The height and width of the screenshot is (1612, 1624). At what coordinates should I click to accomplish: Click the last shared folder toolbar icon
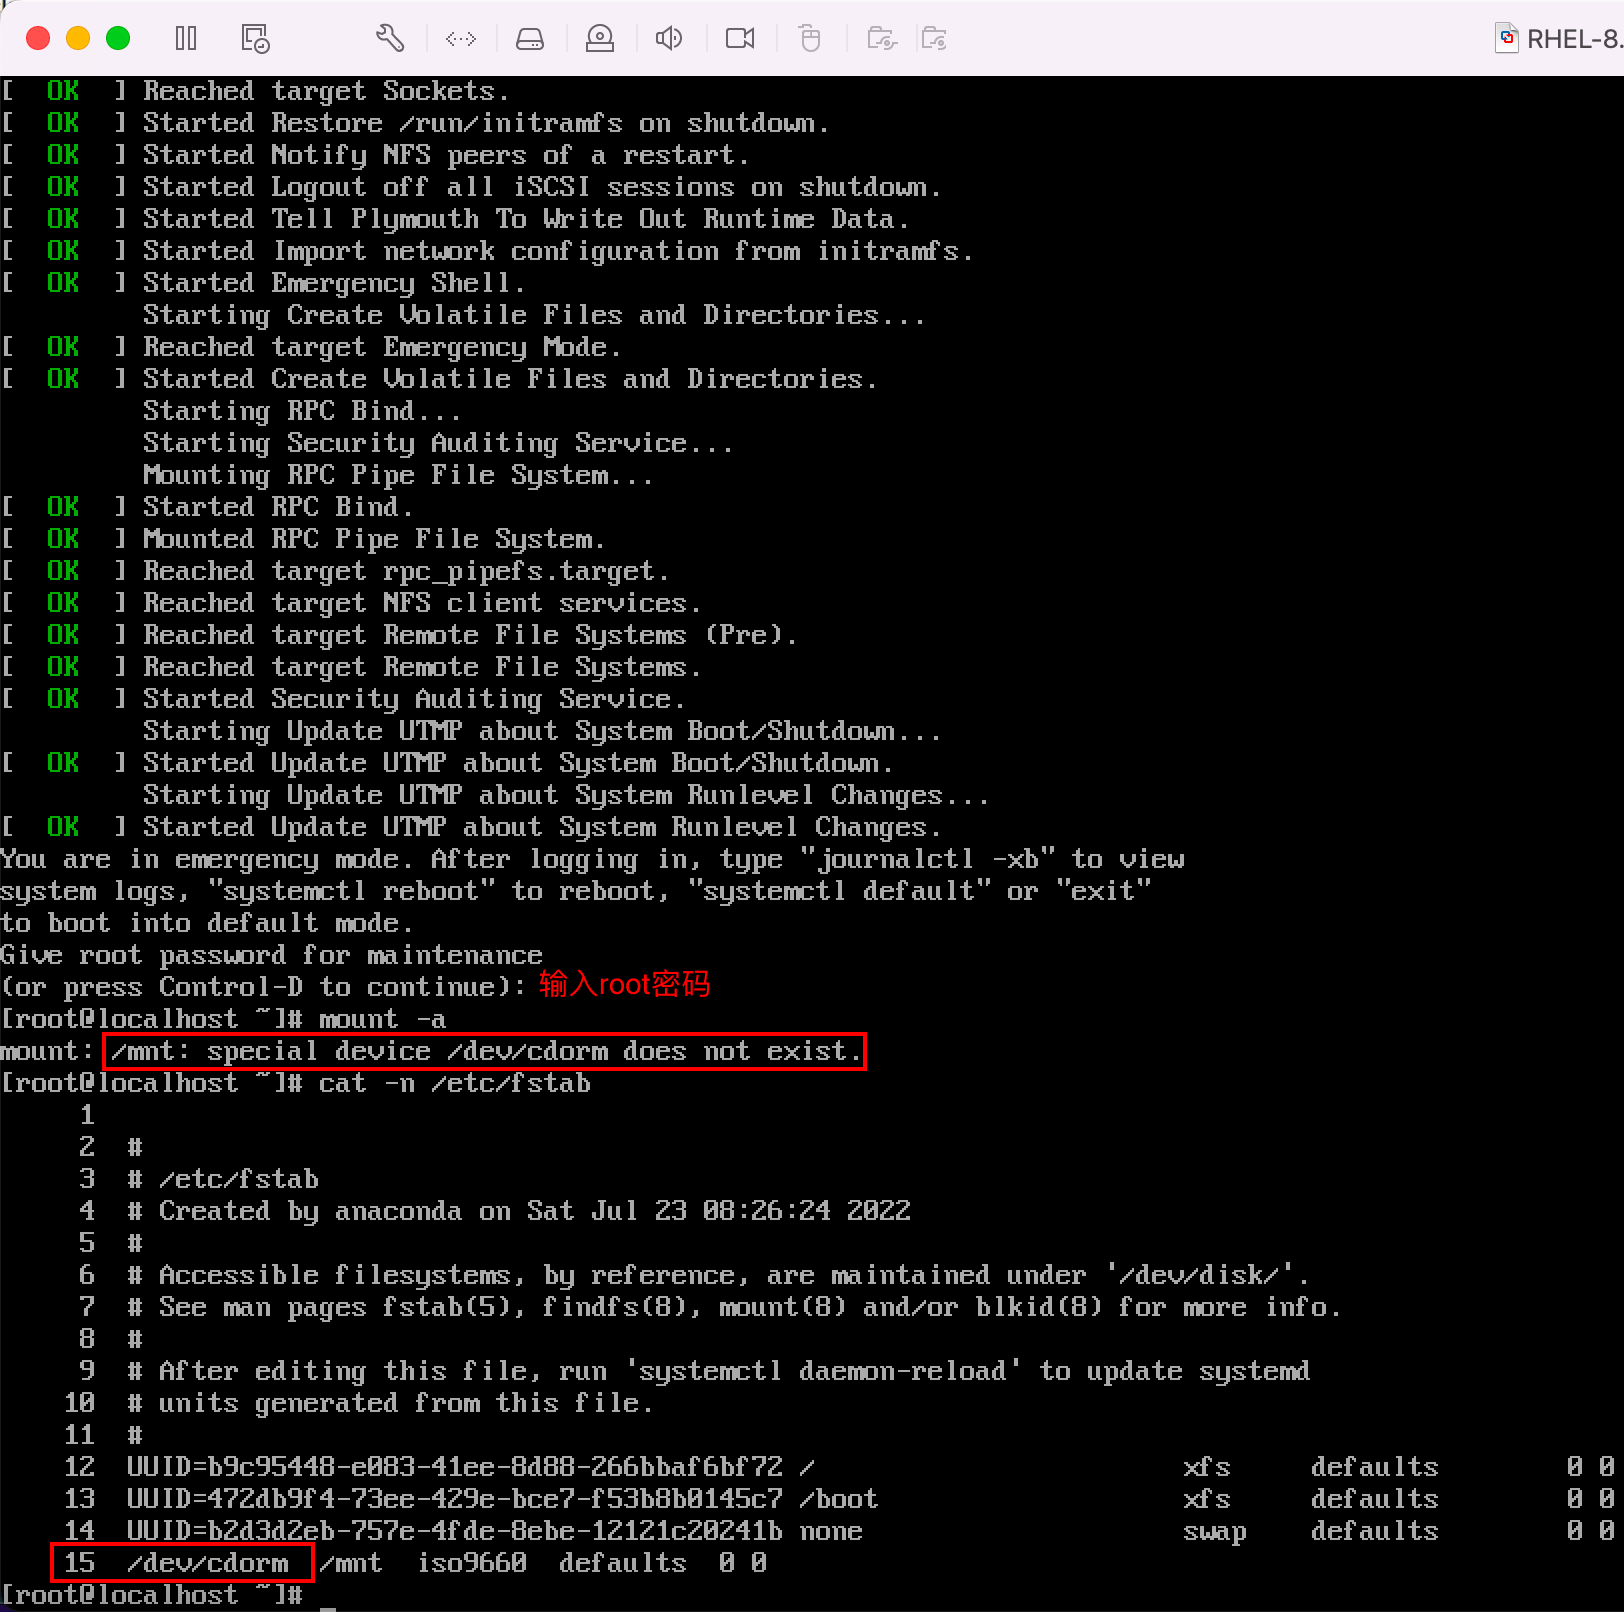point(934,39)
